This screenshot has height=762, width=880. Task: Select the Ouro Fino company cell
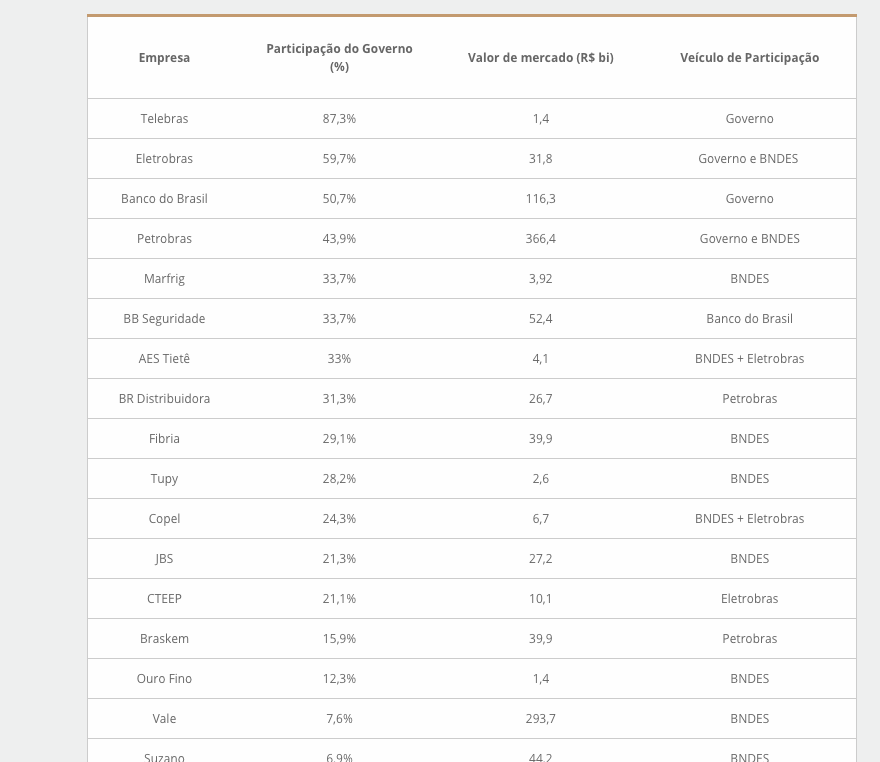(164, 679)
